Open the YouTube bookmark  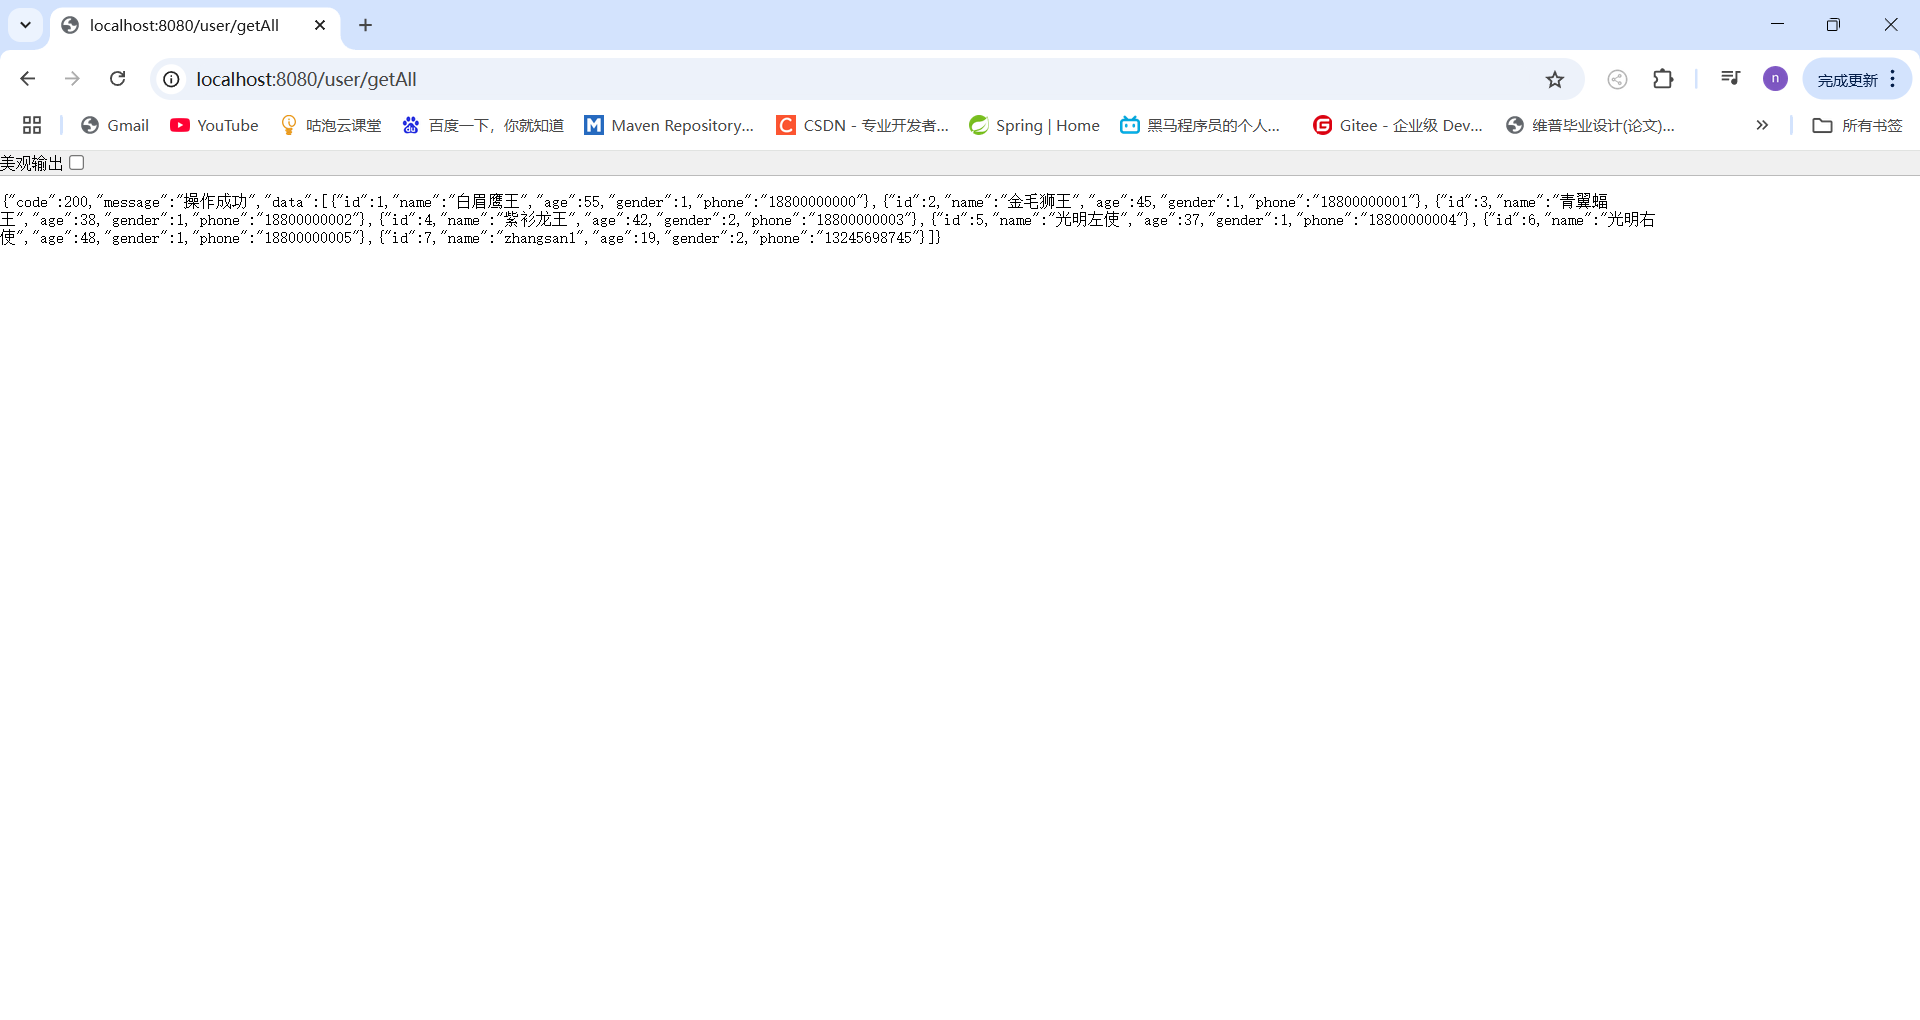pos(212,125)
